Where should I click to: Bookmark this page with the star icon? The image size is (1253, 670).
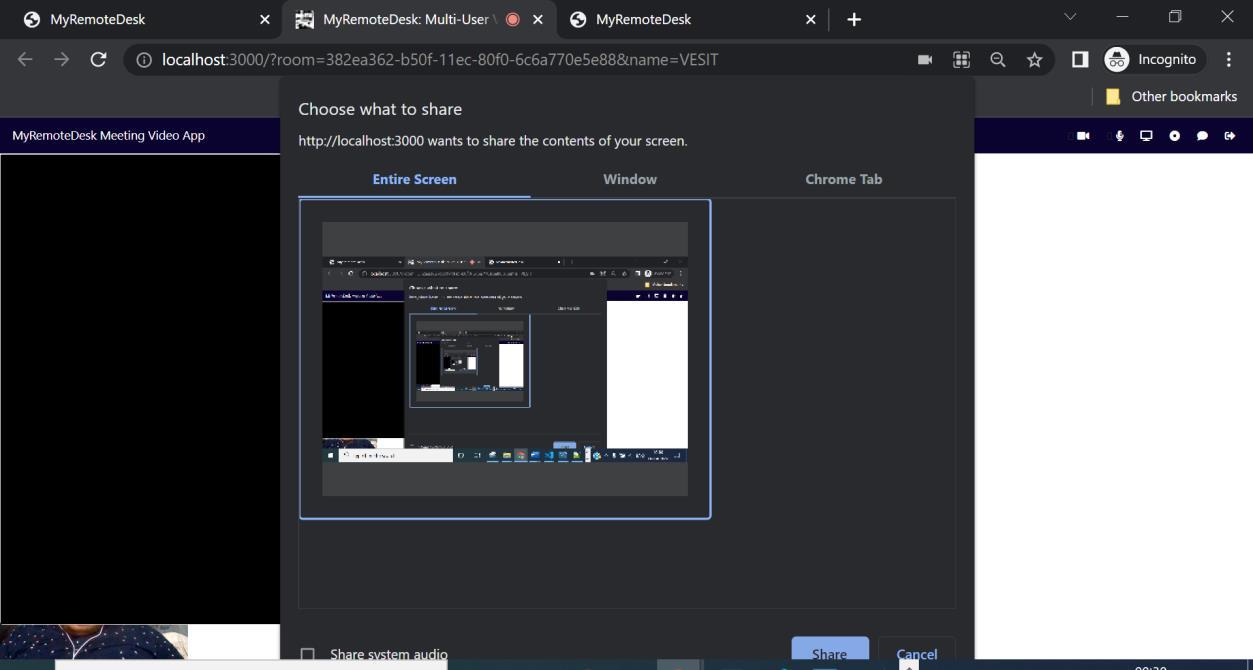(1034, 60)
